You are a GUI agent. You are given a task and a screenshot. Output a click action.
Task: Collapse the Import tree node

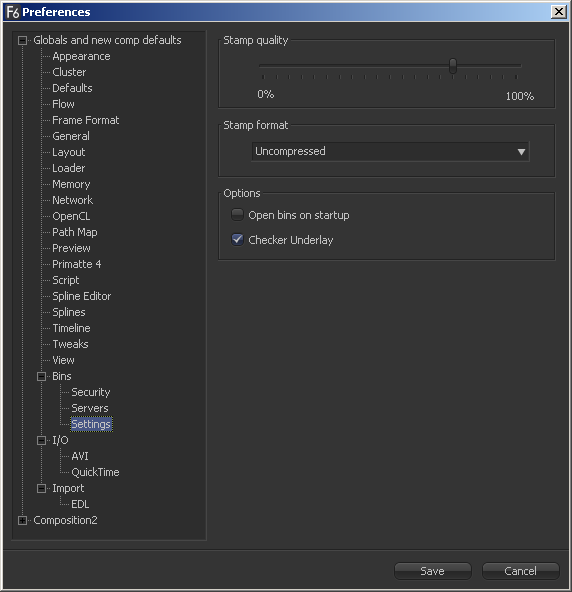tap(42, 488)
